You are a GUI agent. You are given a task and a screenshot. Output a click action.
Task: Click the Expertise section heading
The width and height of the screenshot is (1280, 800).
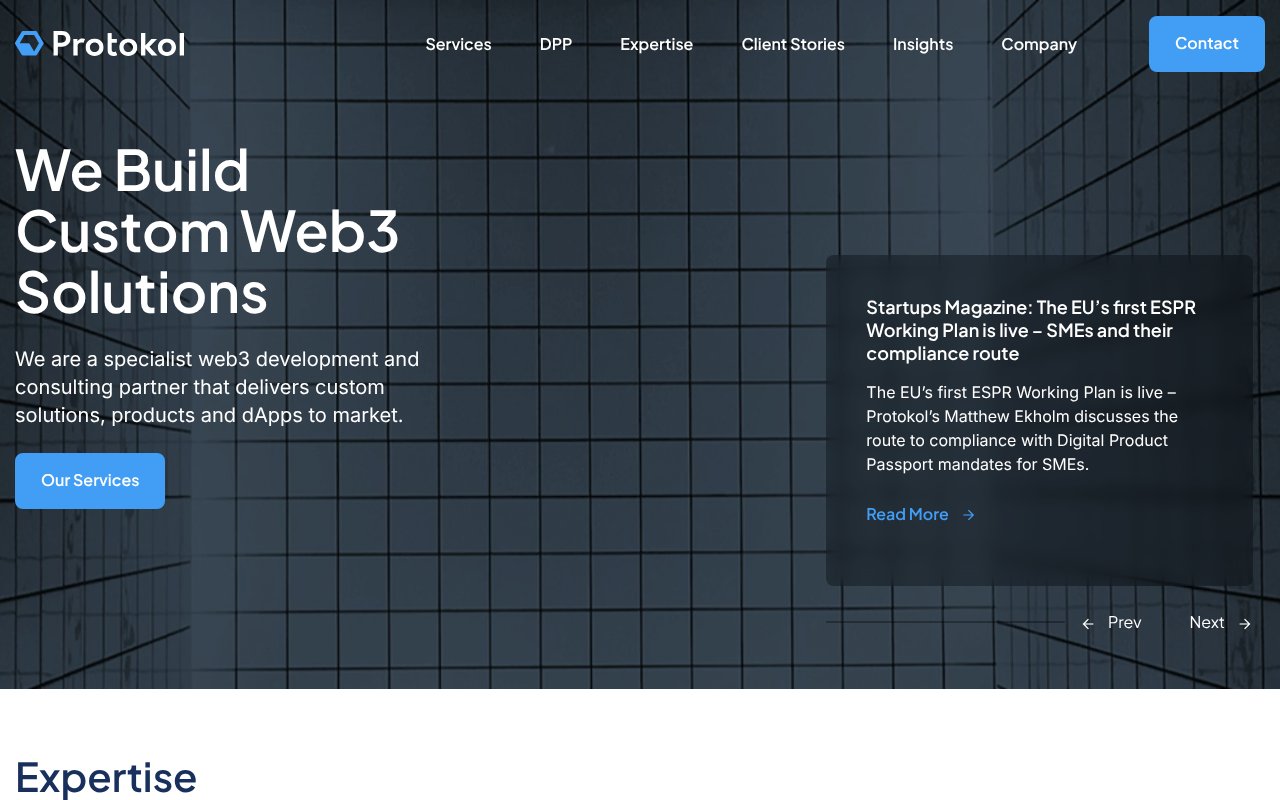(x=106, y=777)
